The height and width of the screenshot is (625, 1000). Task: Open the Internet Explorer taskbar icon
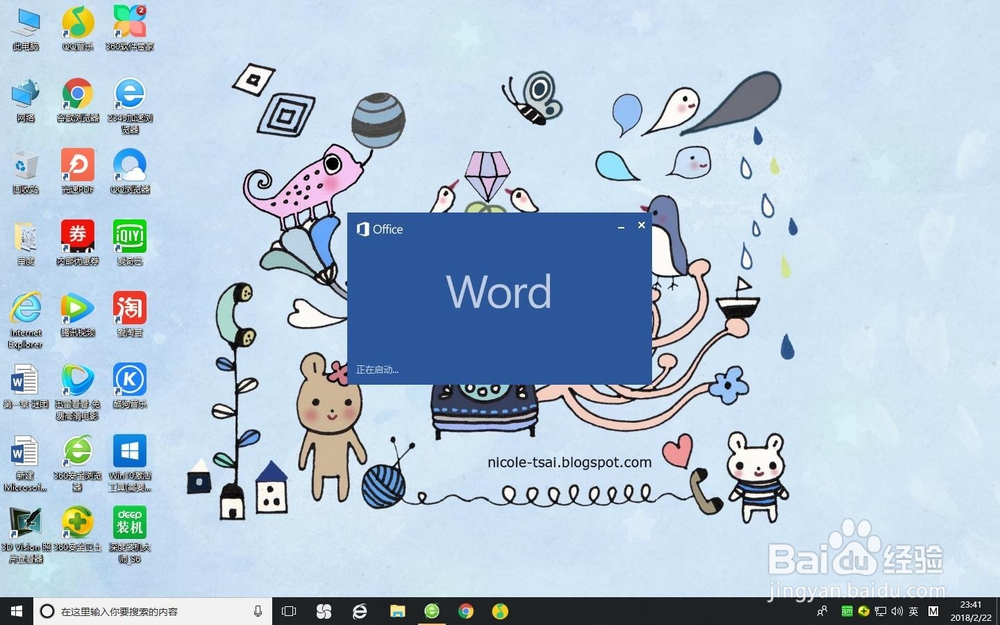click(x=360, y=612)
